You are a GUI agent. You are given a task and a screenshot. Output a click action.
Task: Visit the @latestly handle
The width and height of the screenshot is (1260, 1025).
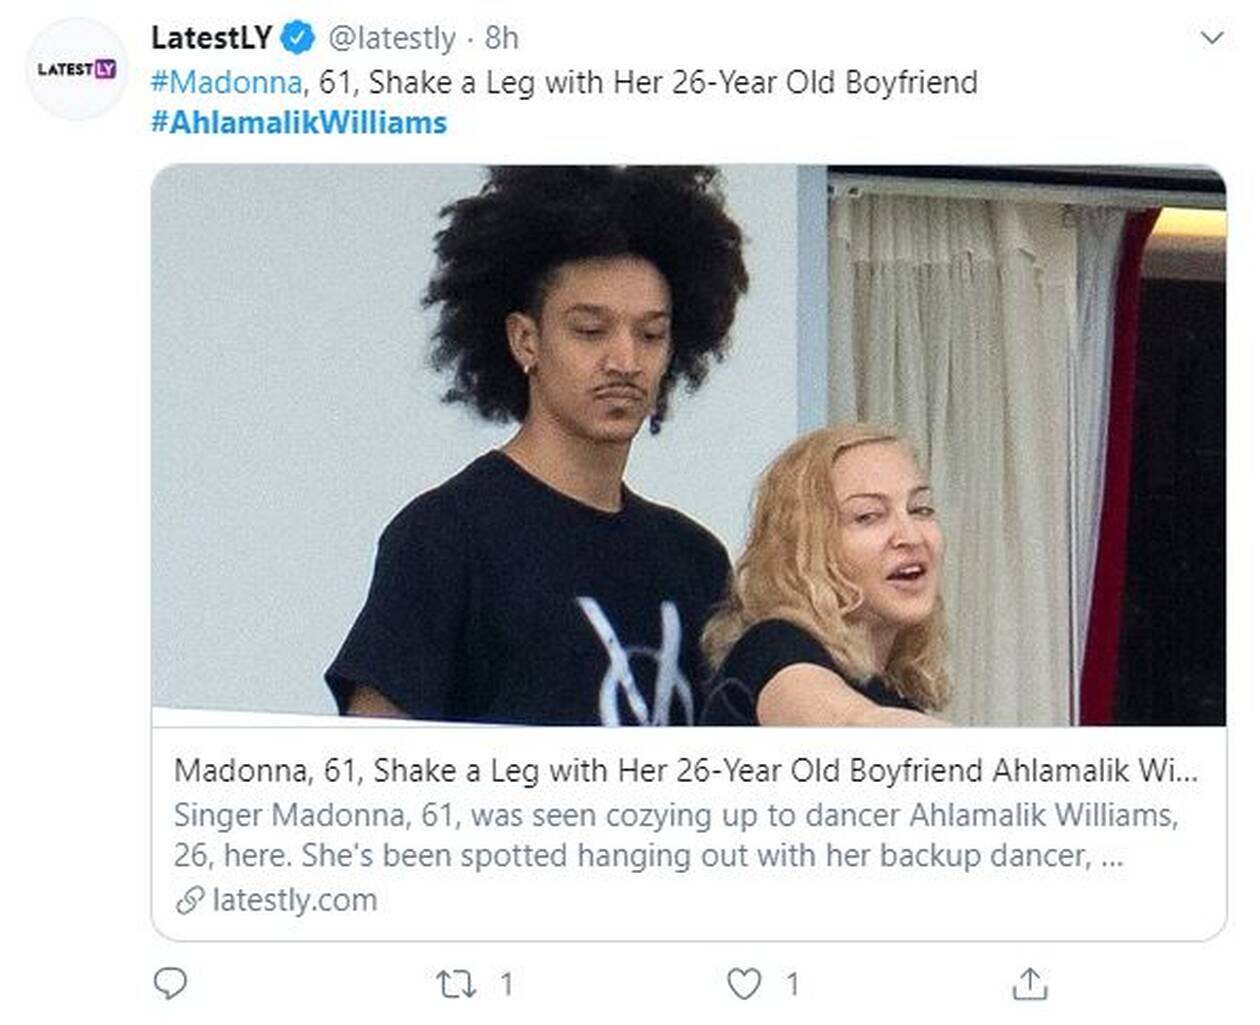coord(391,38)
